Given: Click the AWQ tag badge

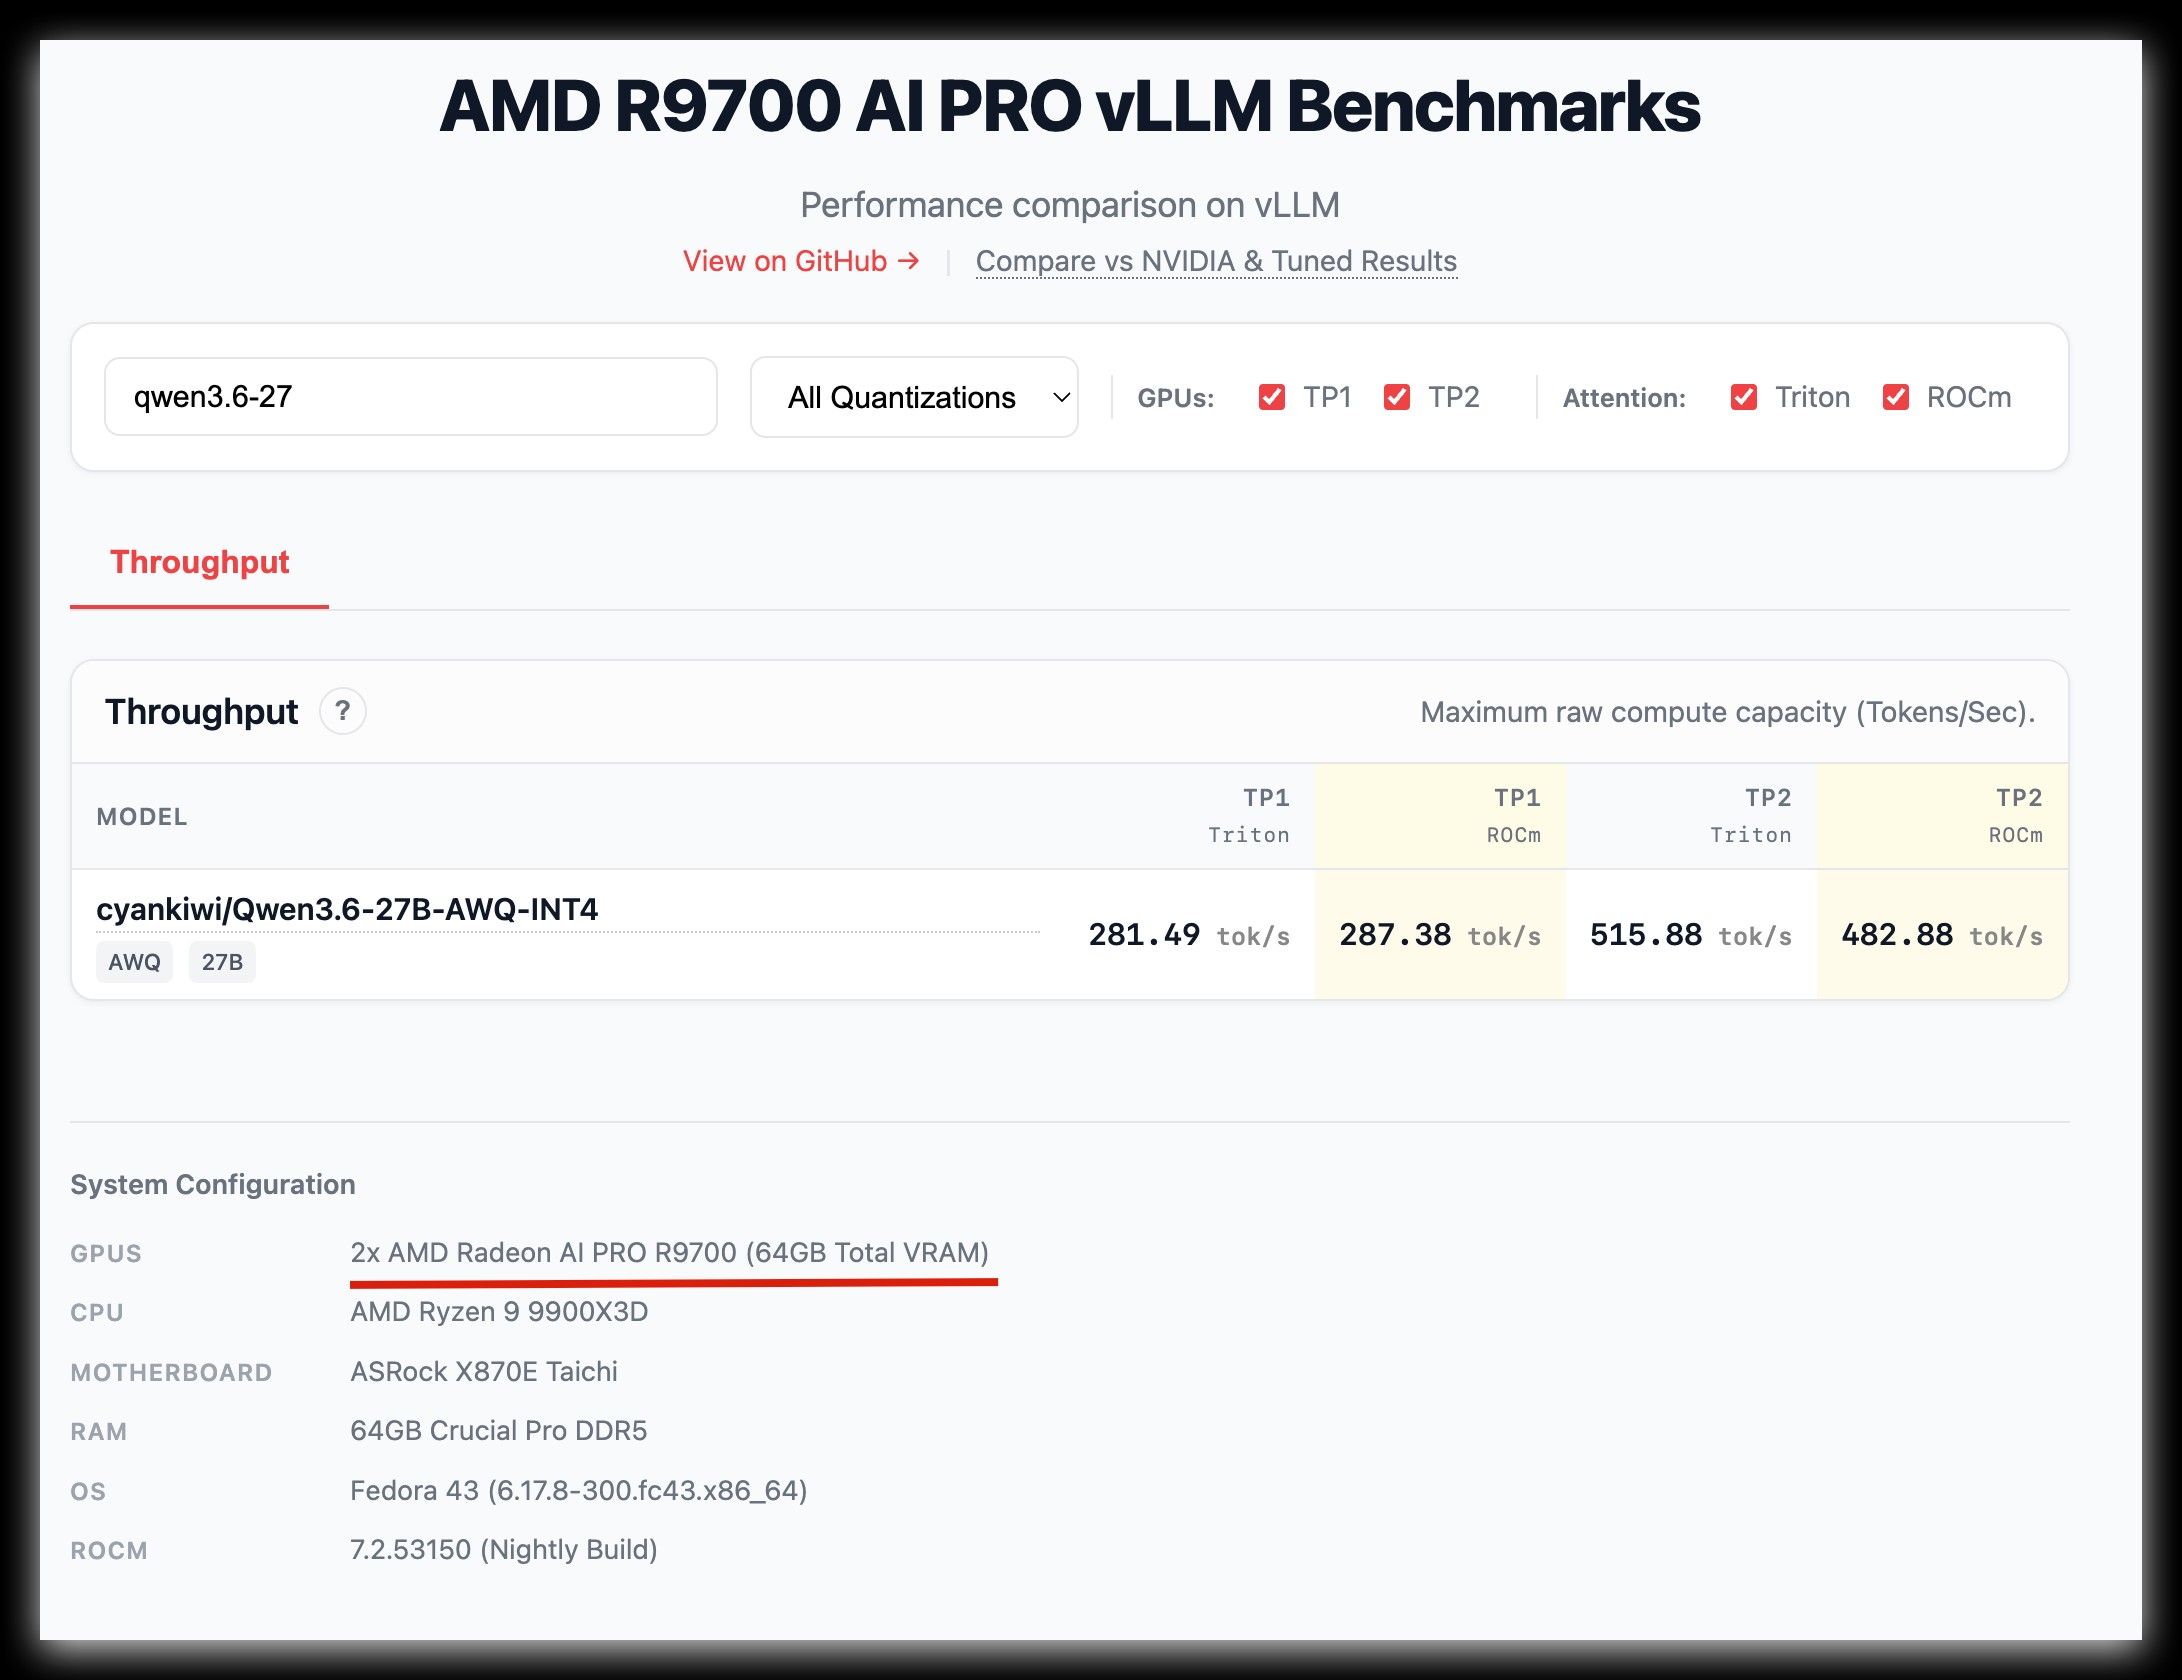Looking at the screenshot, I should point(134,962).
